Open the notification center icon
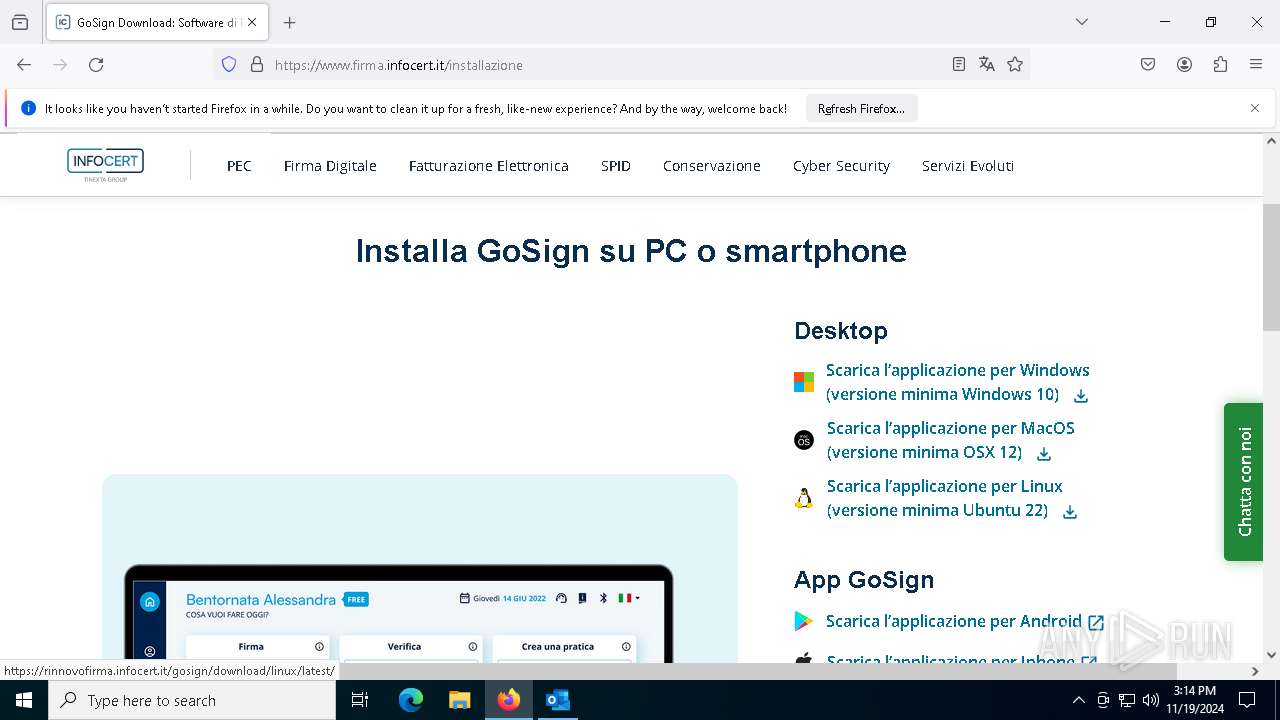 [1247, 700]
